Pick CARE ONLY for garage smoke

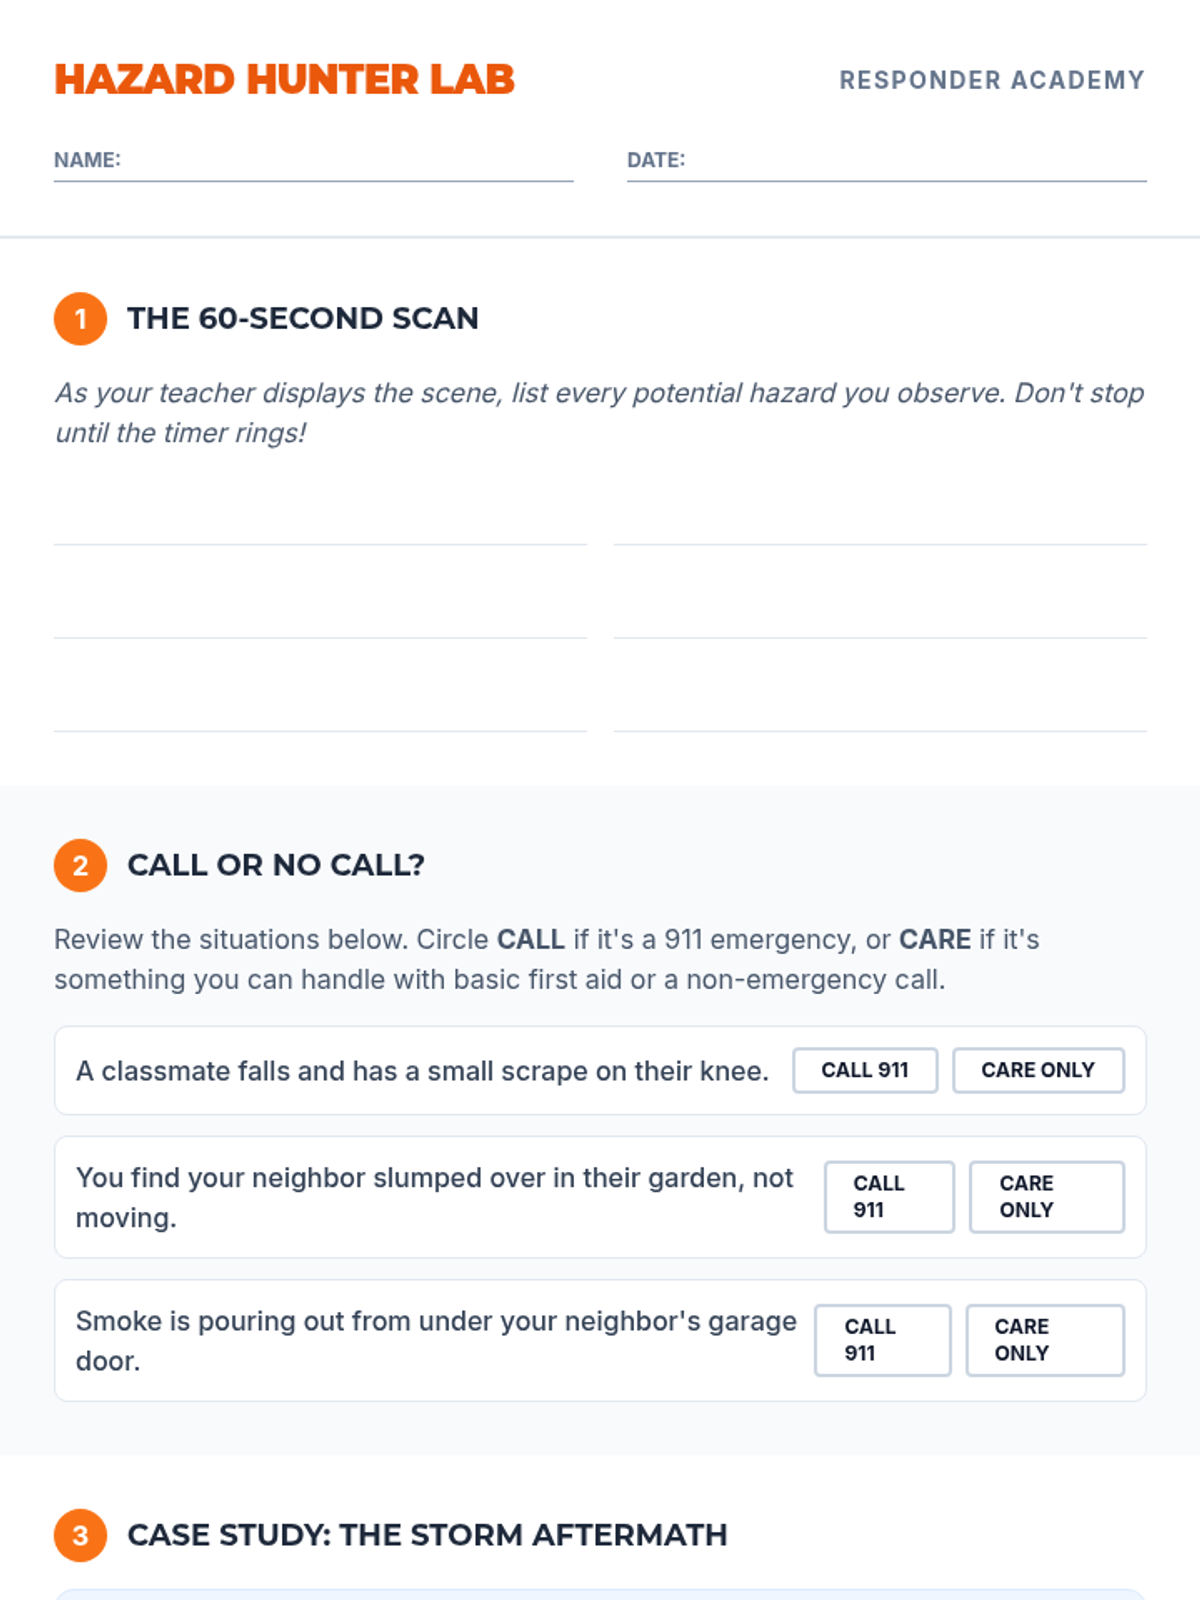click(x=1045, y=1340)
